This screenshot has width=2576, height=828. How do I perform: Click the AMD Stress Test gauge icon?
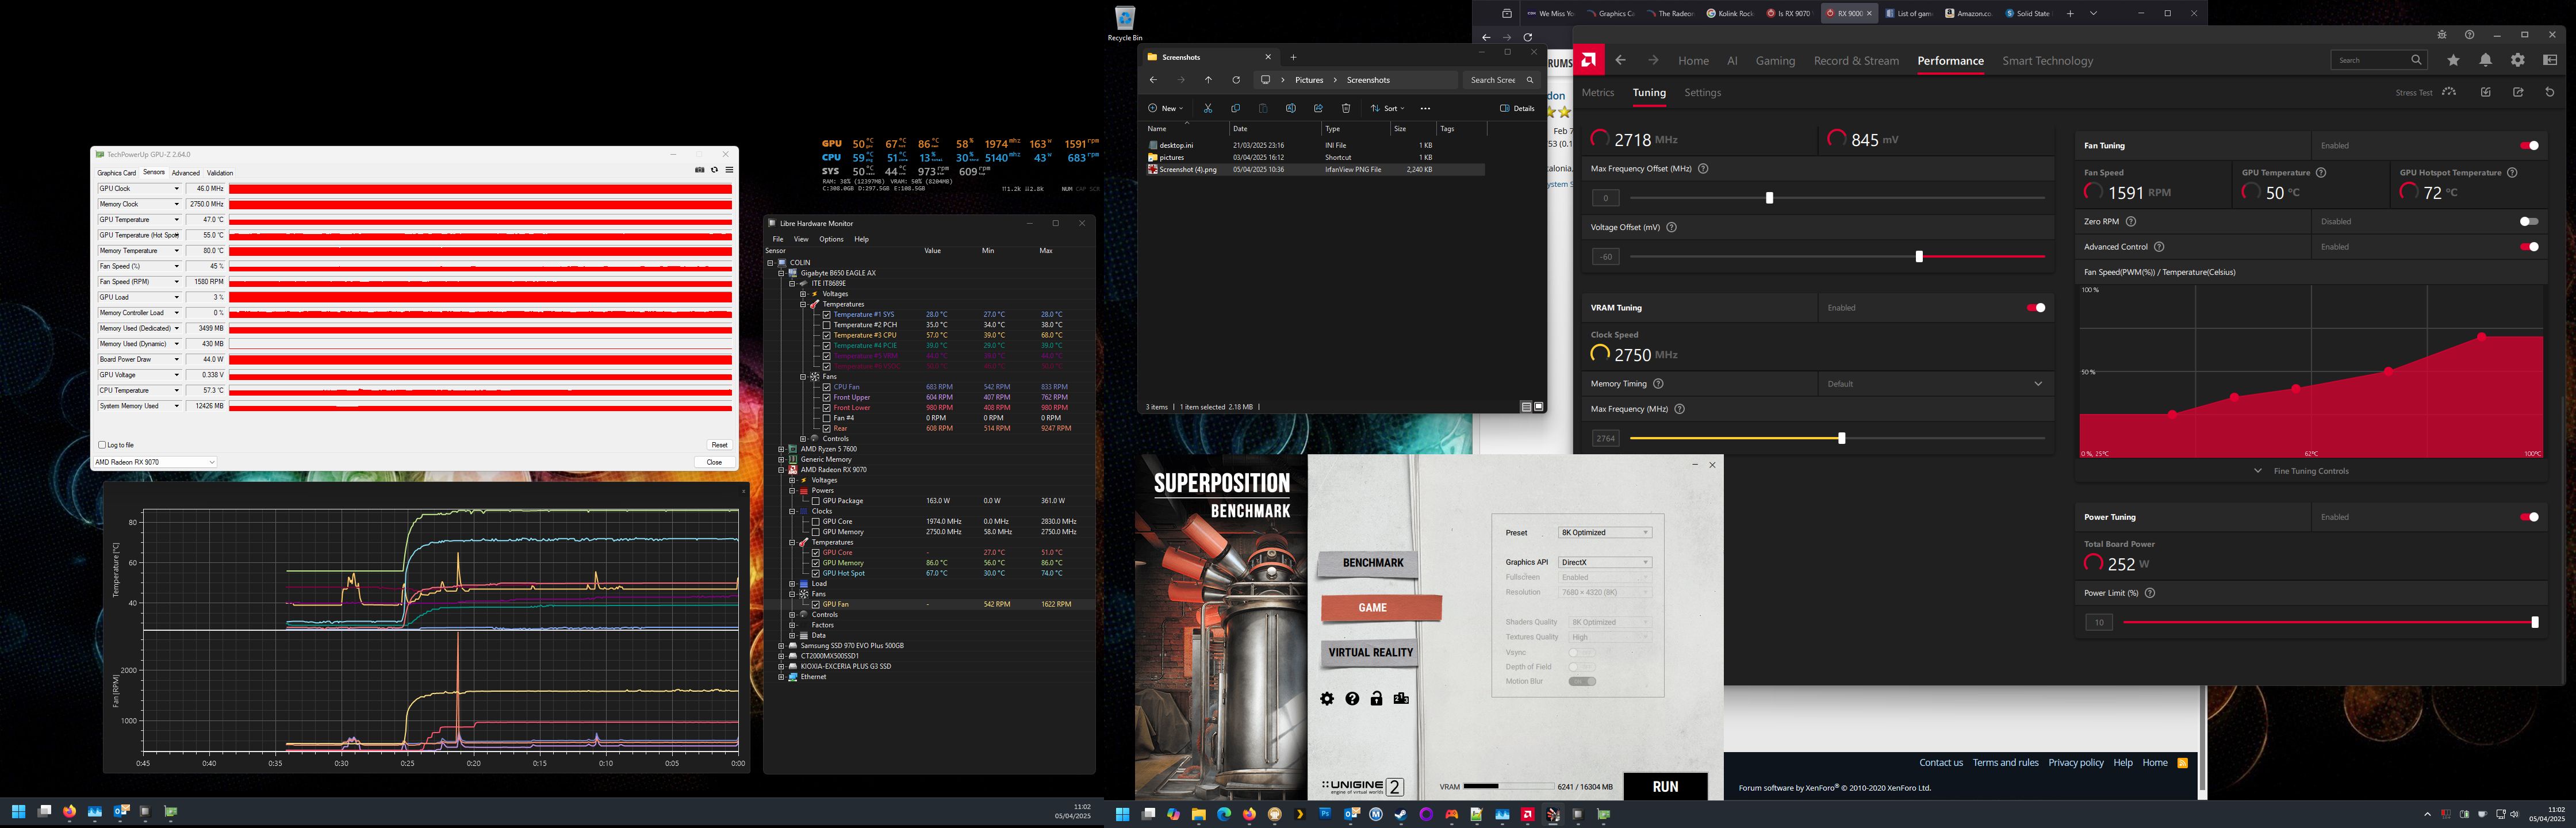pos(2449,92)
